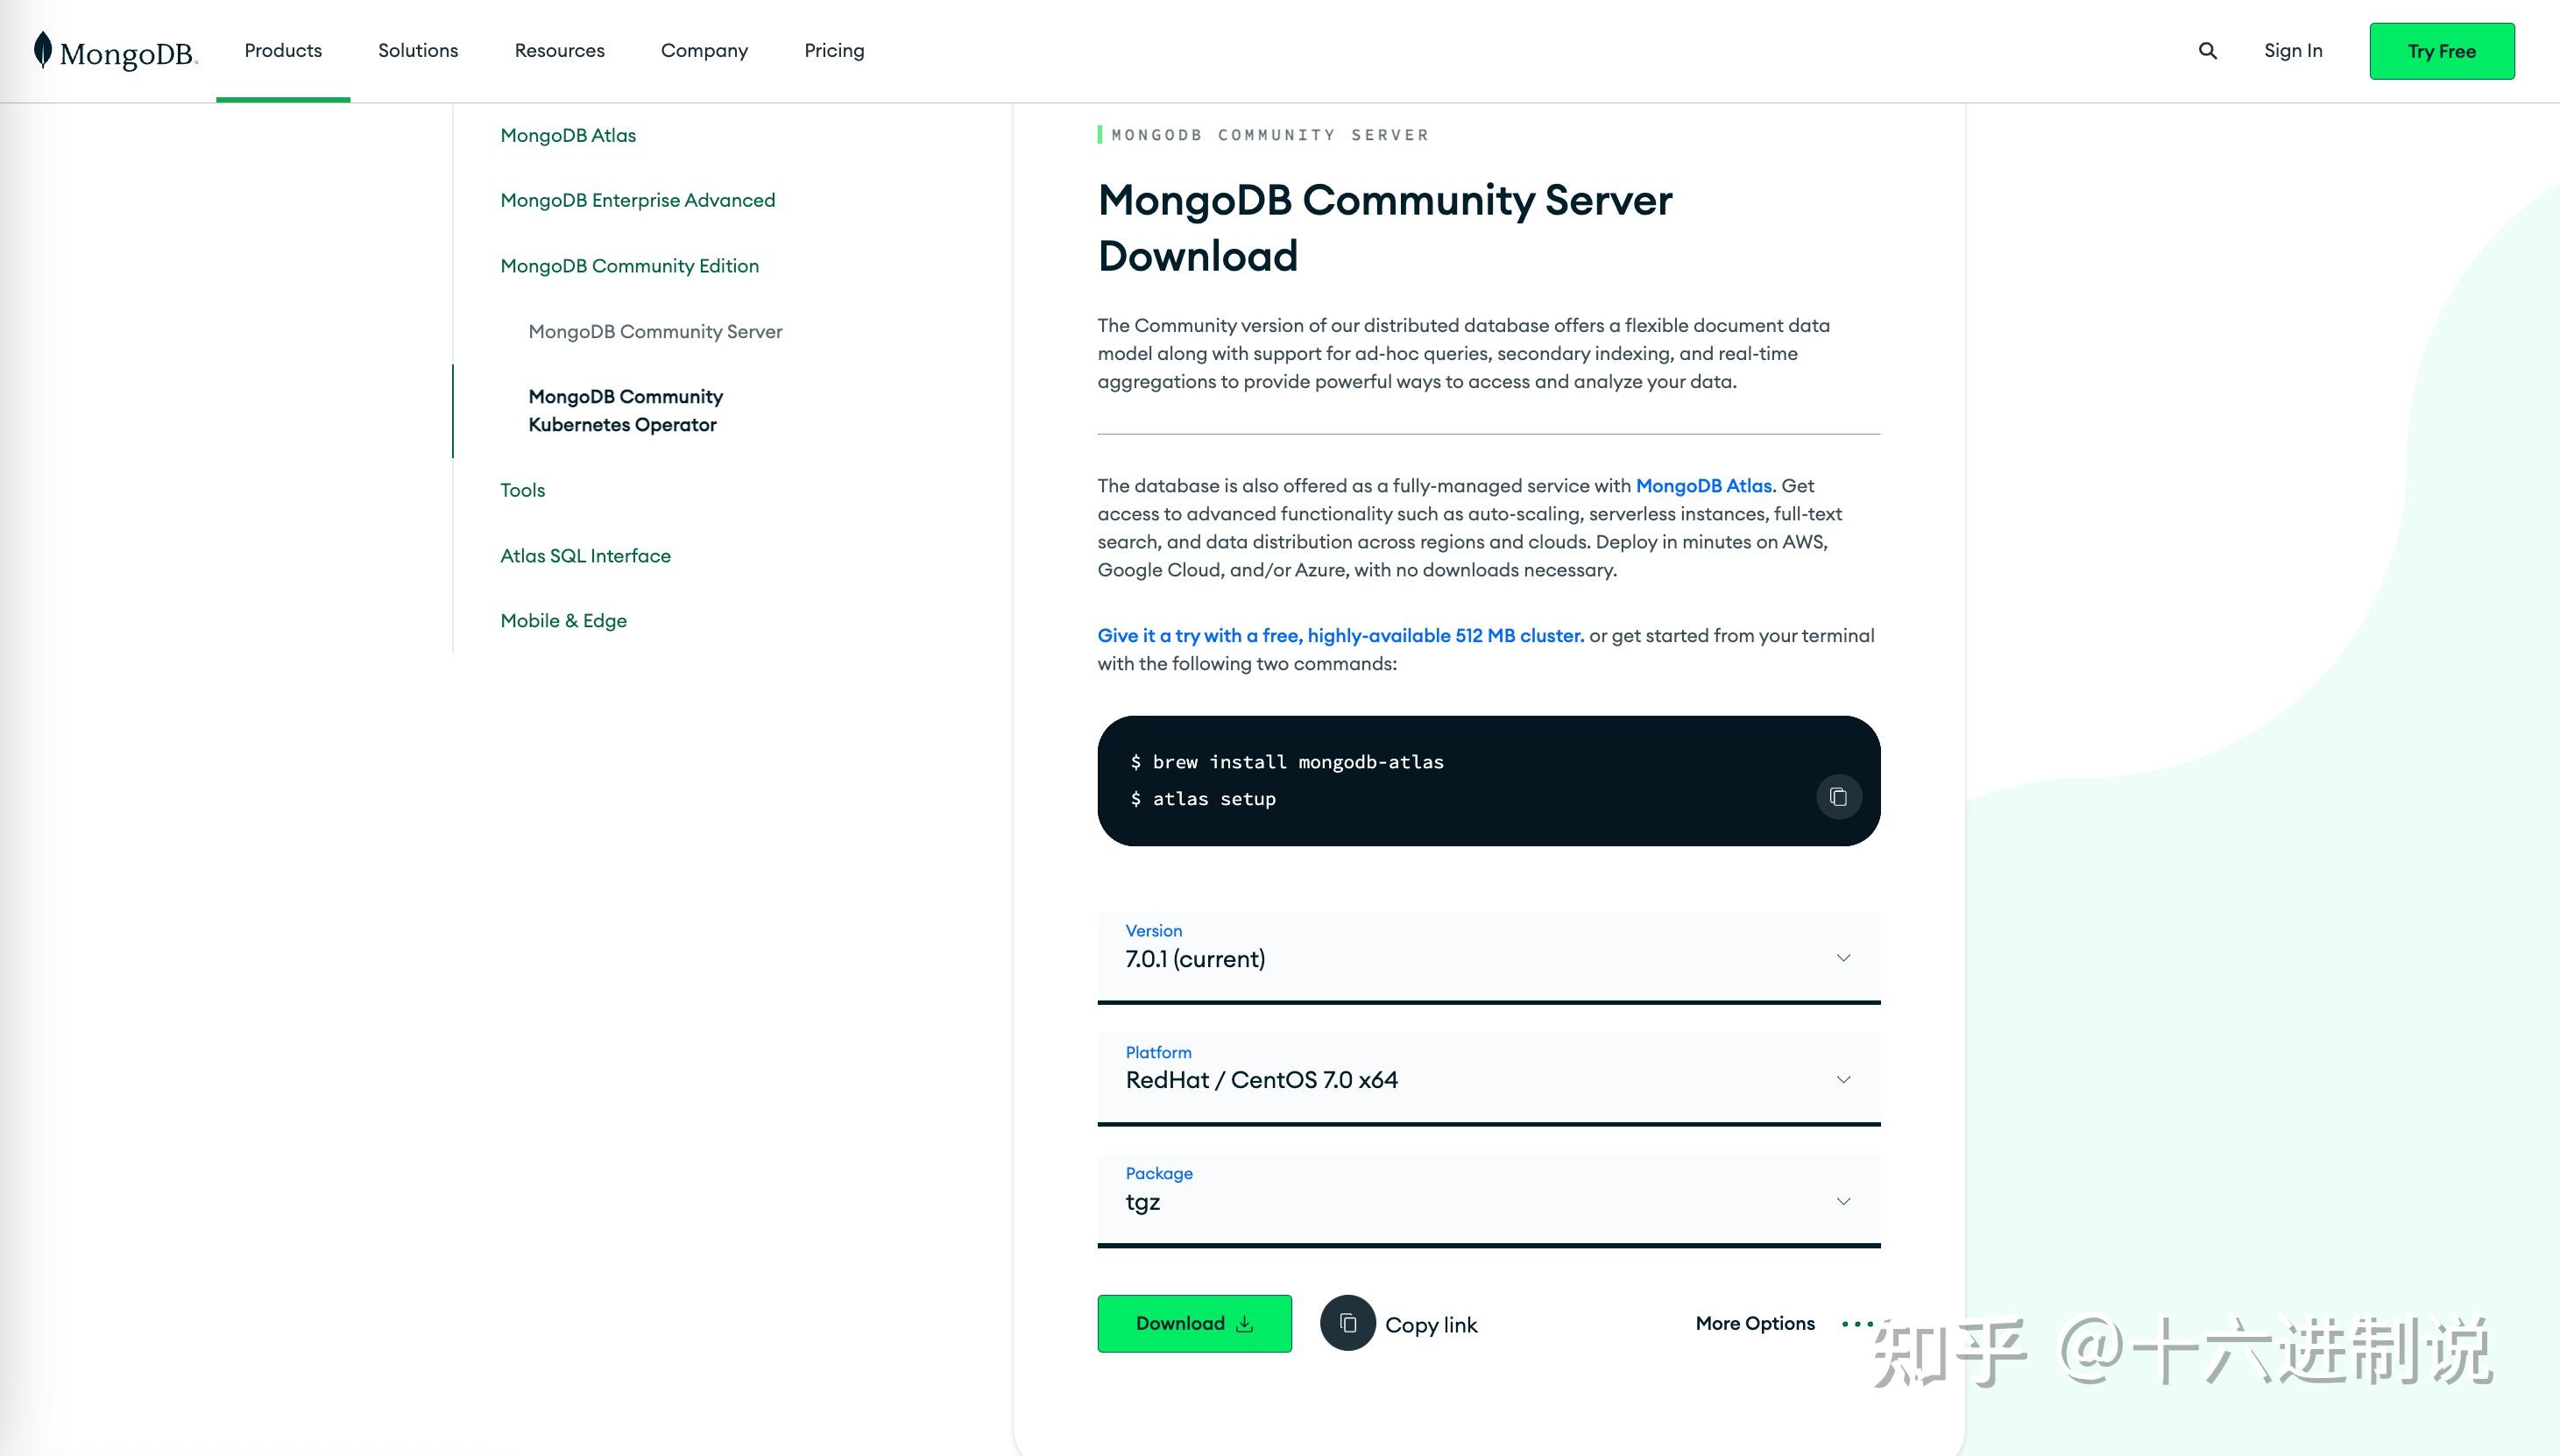Copy the brew install commands using copy icon
The width and height of the screenshot is (2560, 1456).
pos(1838,797)
